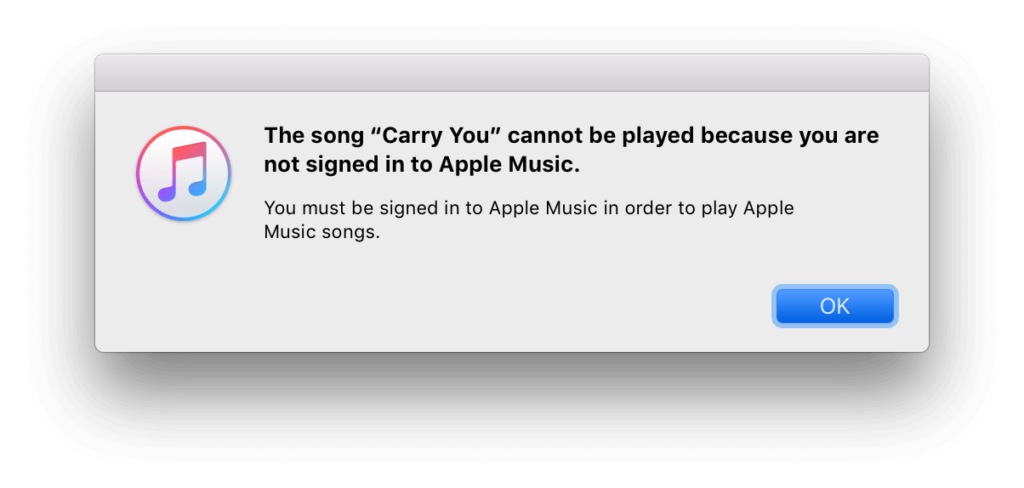Click the empty dialog title bar

pos(511,73)
